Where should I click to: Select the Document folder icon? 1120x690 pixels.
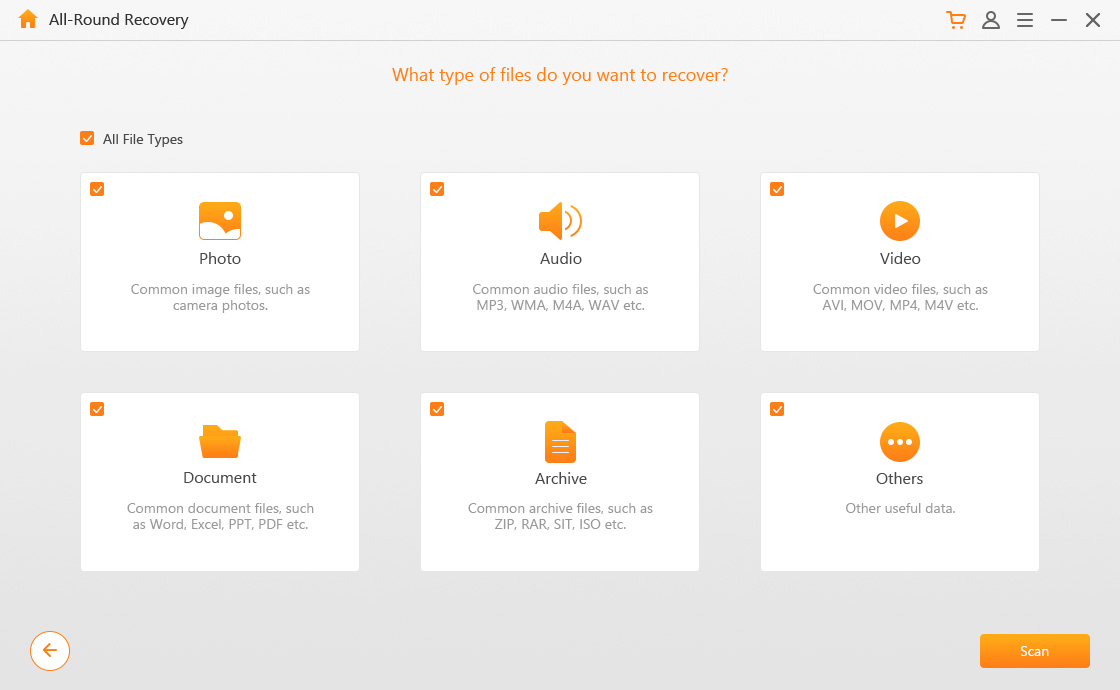[x=220, y=440]
